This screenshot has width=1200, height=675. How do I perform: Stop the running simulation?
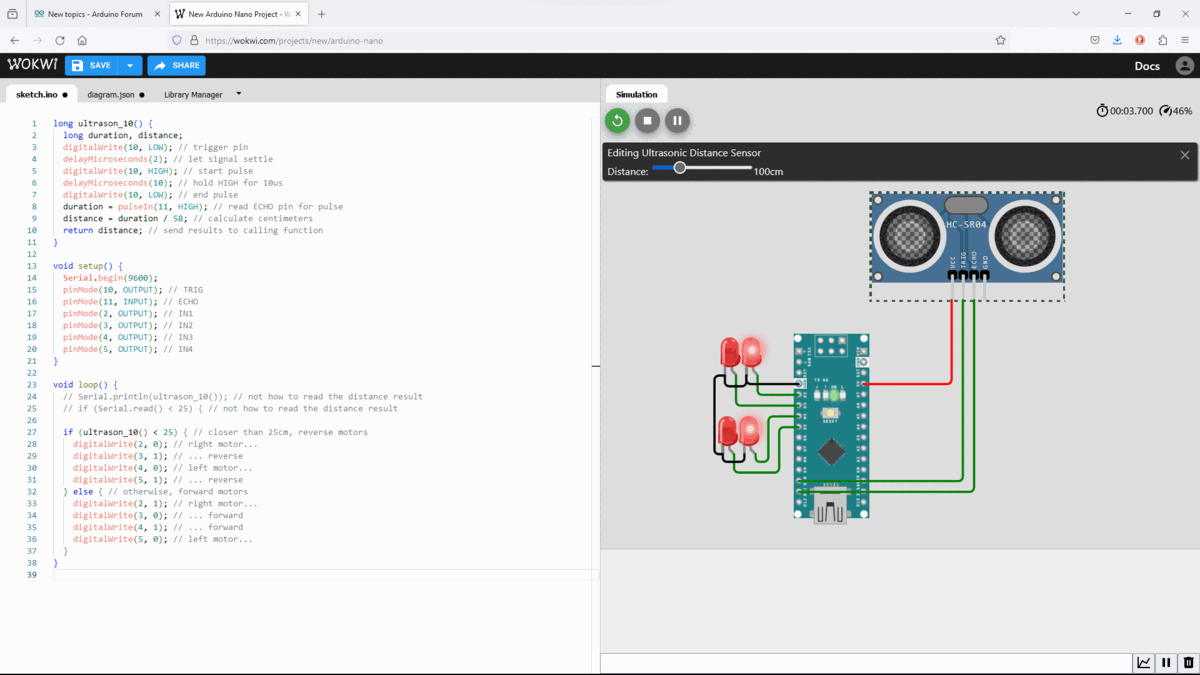tap(646, 120)
